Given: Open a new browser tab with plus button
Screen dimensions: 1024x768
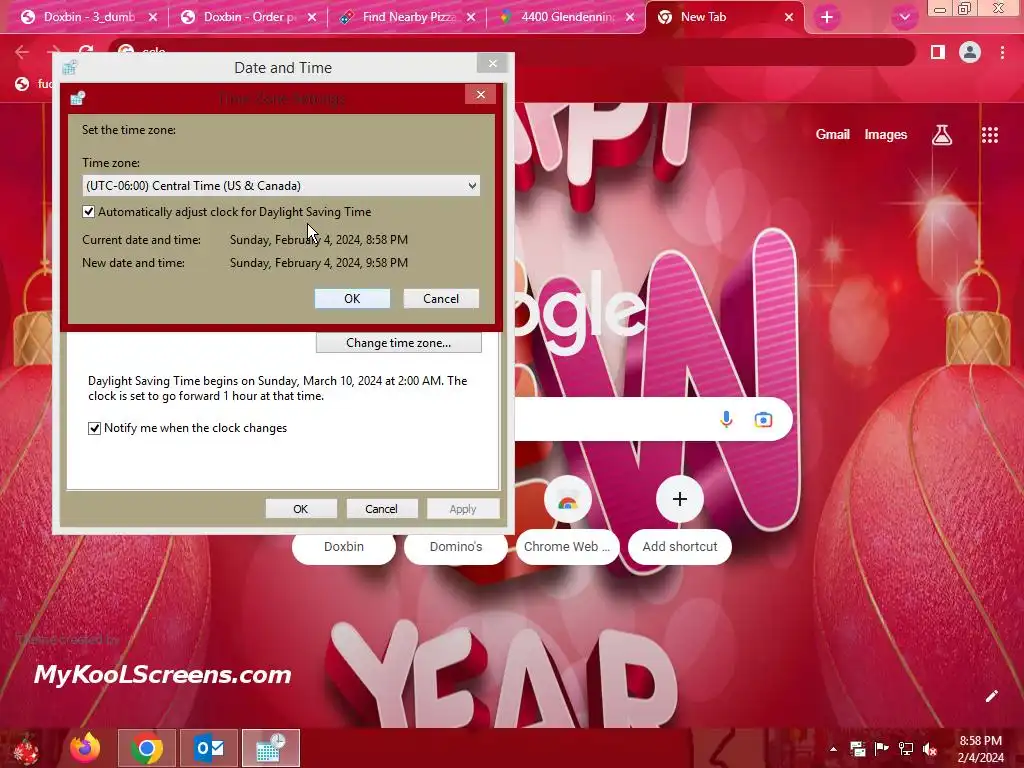Looking at the screenshot, I should 827,18.
